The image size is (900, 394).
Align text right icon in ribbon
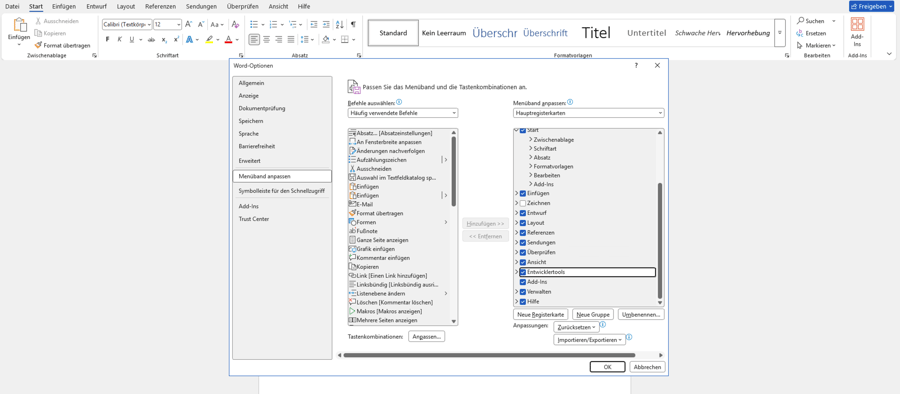coord(279,40)
